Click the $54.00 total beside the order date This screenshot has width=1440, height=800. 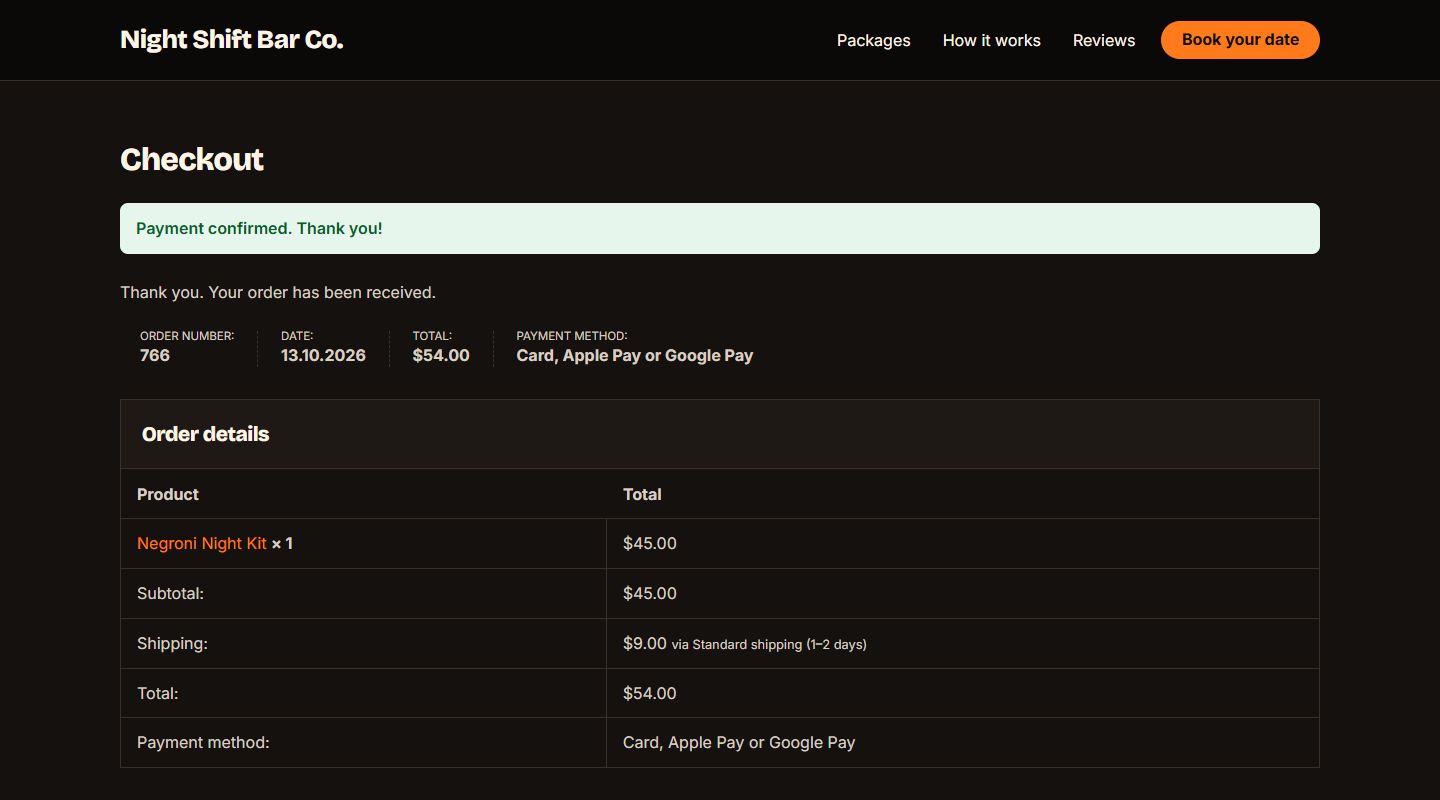tap(441, 355)
